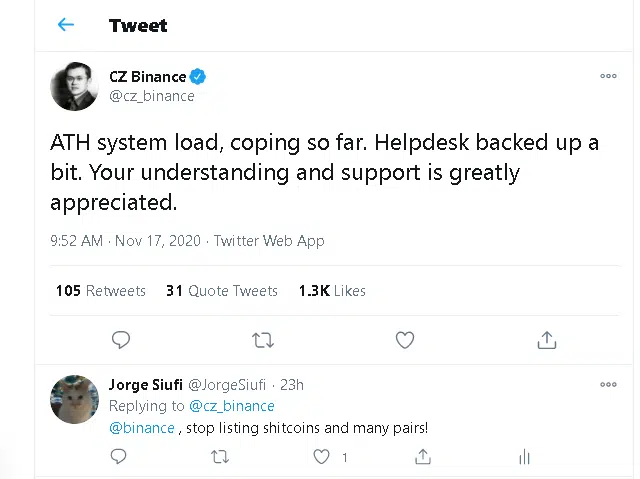Open more options on Jorge Siufi's reply
The image size is (640, 479).
(x=608, y=384)
